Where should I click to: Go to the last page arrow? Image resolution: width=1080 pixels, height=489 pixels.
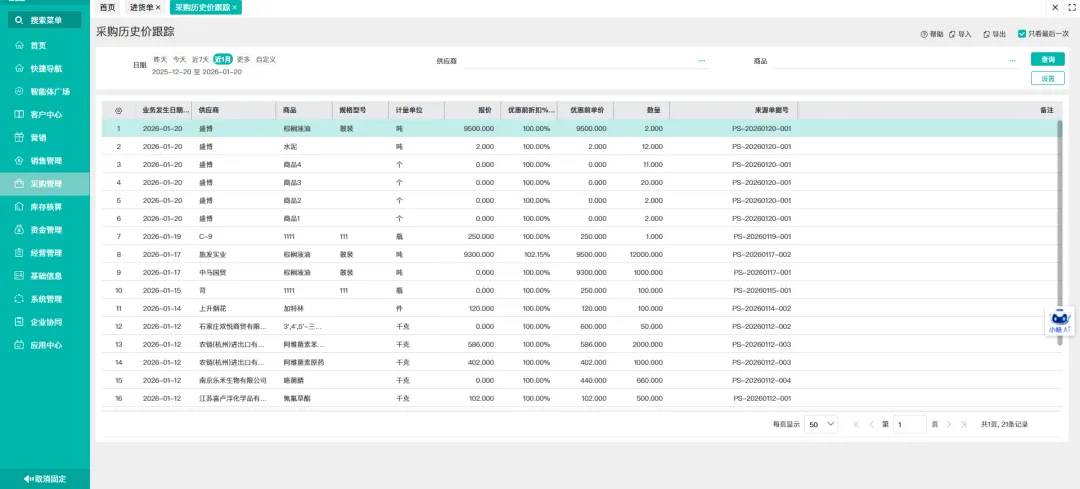point(964,425)
